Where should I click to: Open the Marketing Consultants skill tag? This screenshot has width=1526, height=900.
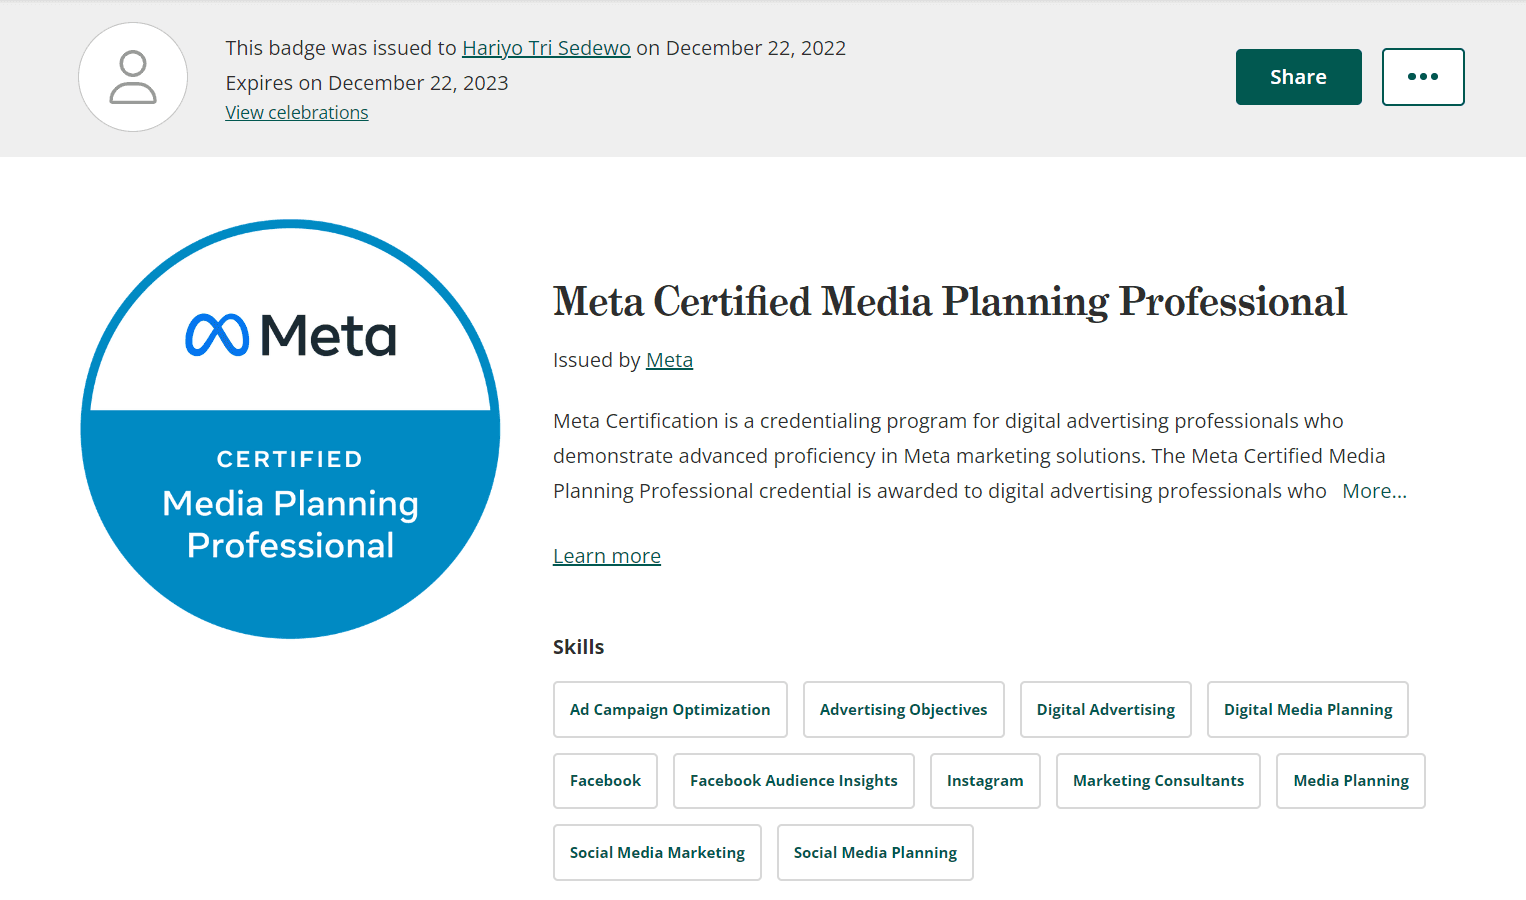coord(1158,781)
